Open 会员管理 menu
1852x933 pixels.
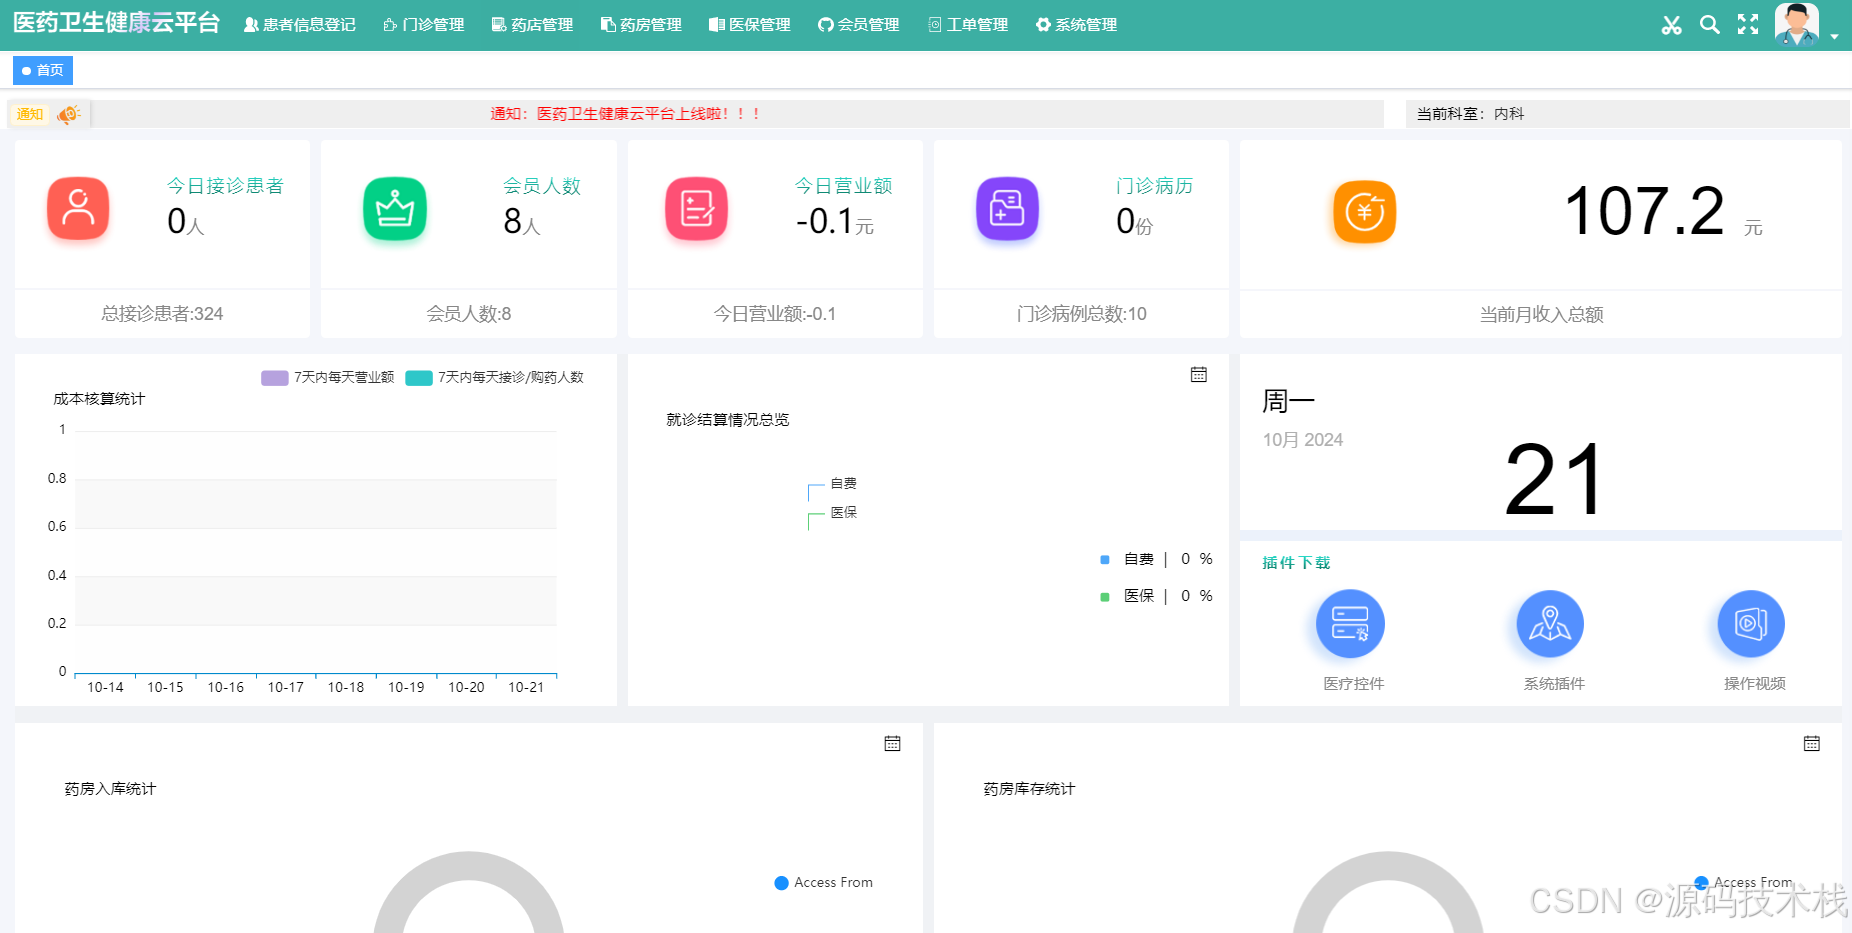859,25
